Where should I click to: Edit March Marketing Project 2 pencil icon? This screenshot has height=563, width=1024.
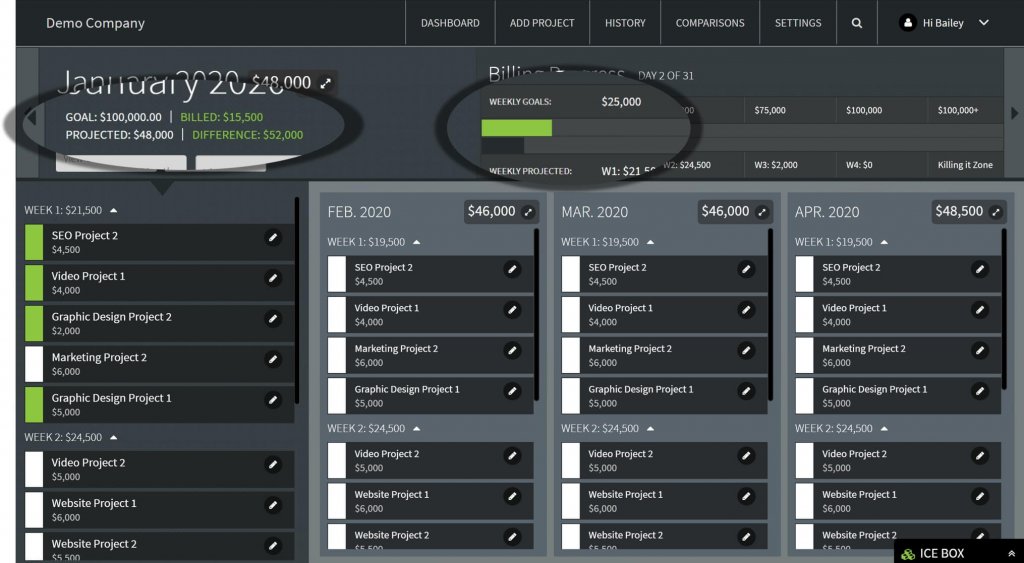point(746,350)
